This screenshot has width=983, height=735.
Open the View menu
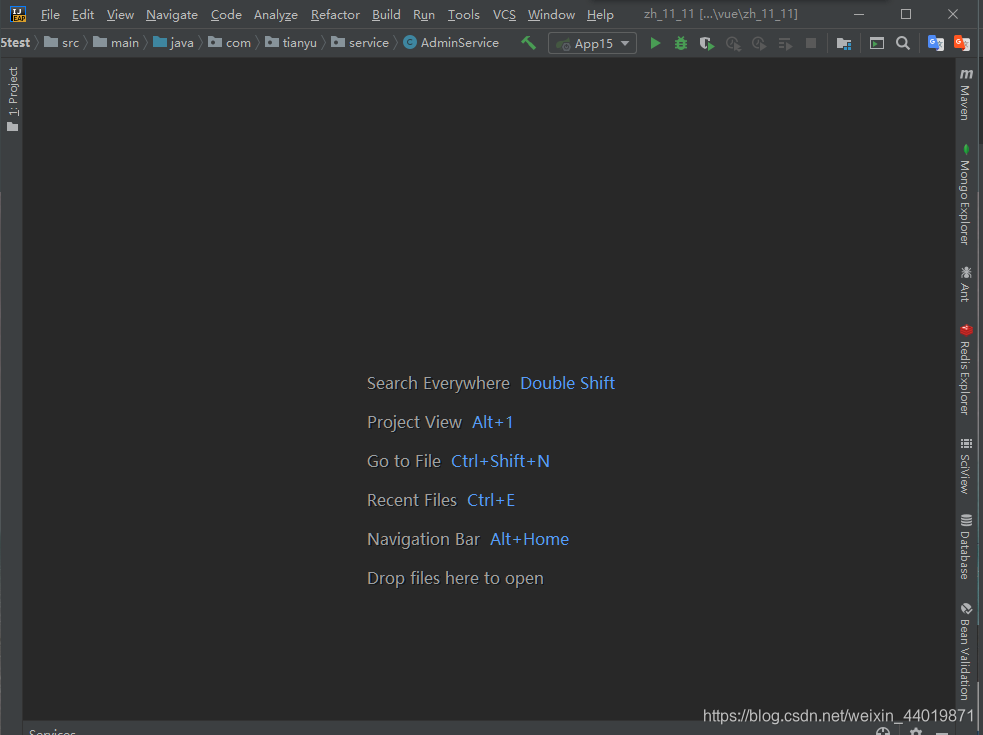coord(120,14)
